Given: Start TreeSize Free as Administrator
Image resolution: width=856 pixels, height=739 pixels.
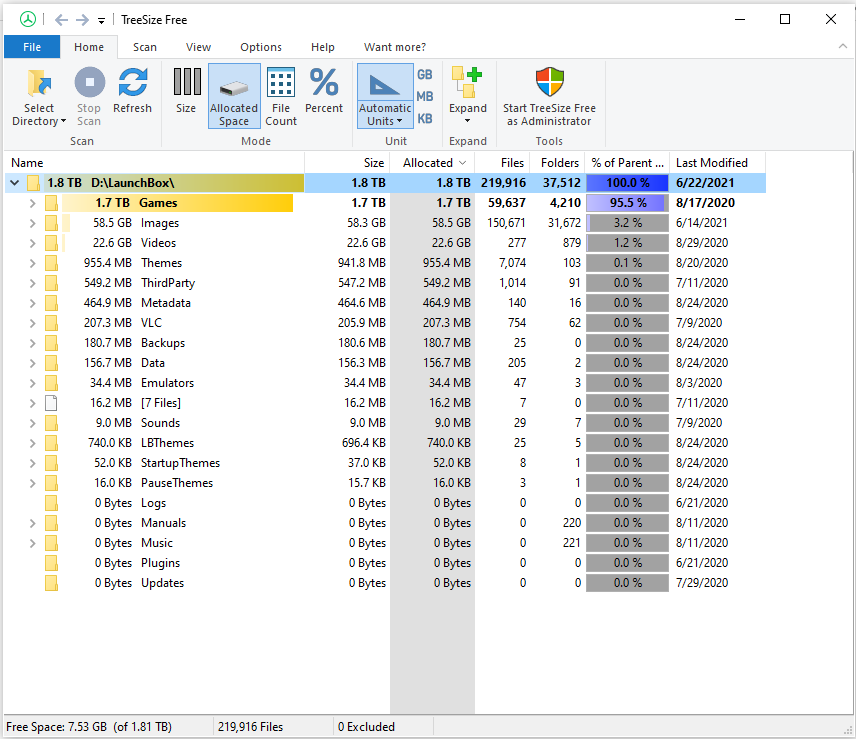Looking at the screenshot, I should 549,97.
